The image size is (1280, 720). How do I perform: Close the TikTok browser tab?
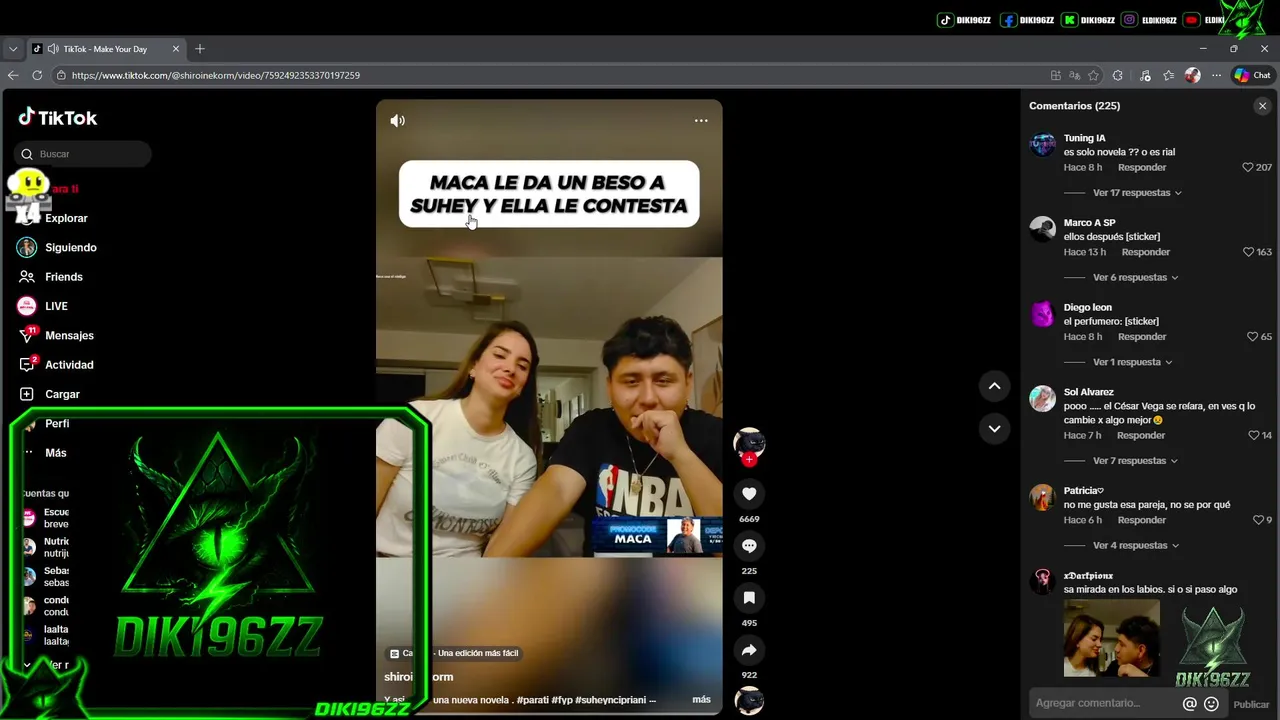point(176,49)
